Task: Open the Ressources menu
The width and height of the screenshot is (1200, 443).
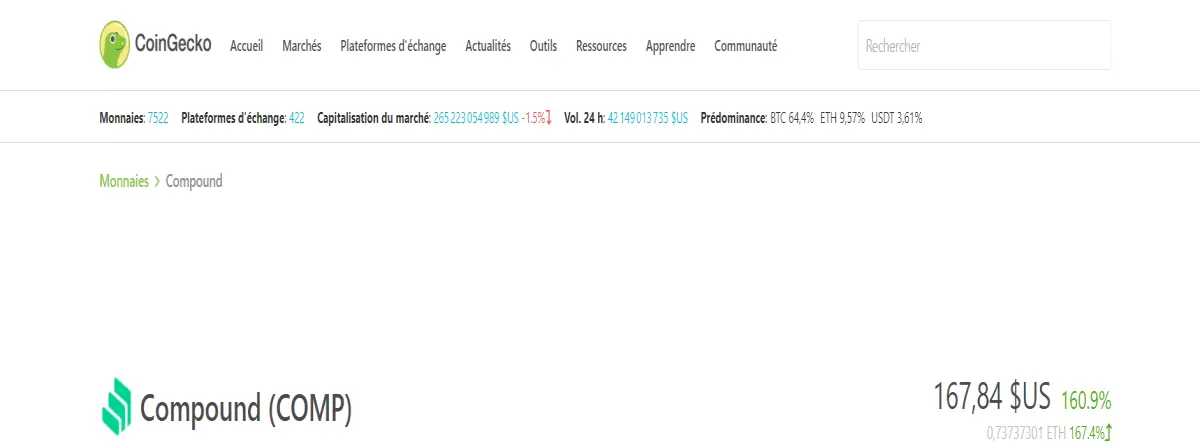Action: pyautogui.click(x=601, y=46)
